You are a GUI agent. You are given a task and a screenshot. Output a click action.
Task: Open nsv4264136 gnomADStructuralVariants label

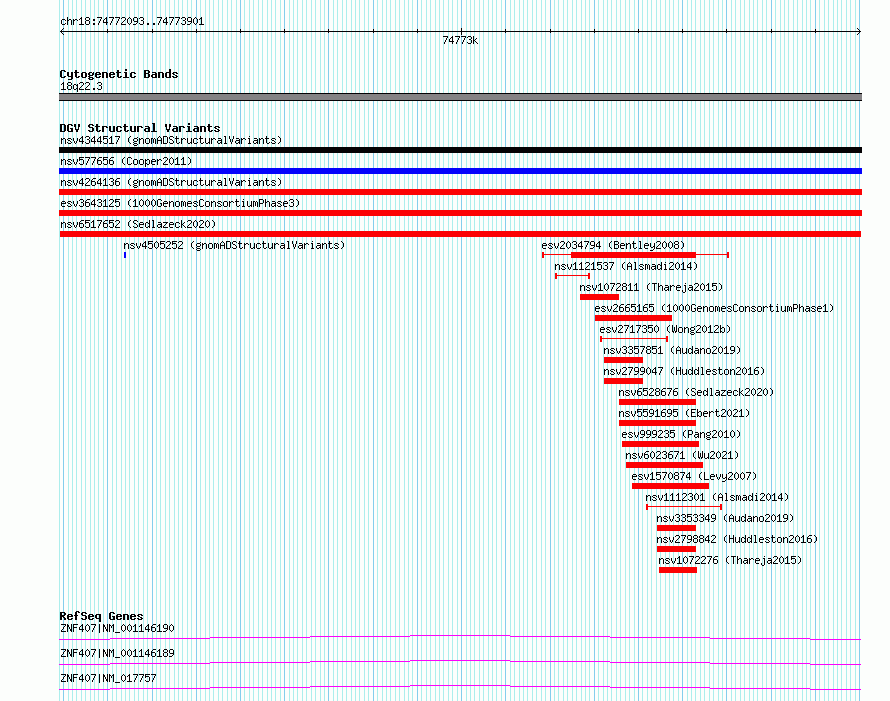click(171, 182)
